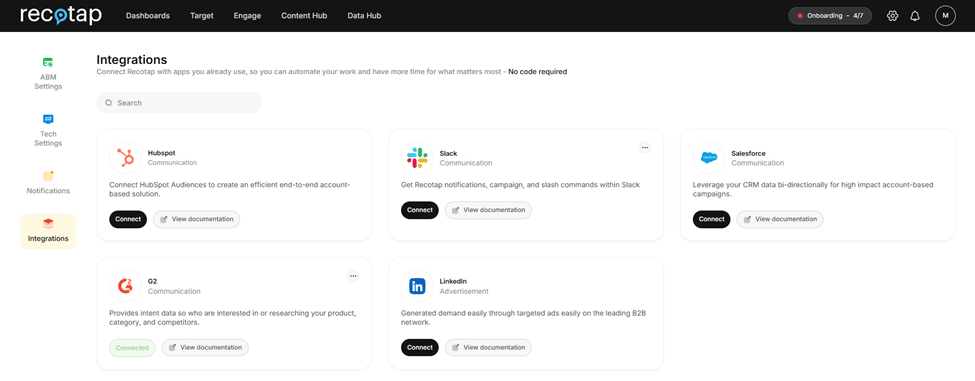
Task: Open the Slack card three-dot menu
Action: click(645, 147)
